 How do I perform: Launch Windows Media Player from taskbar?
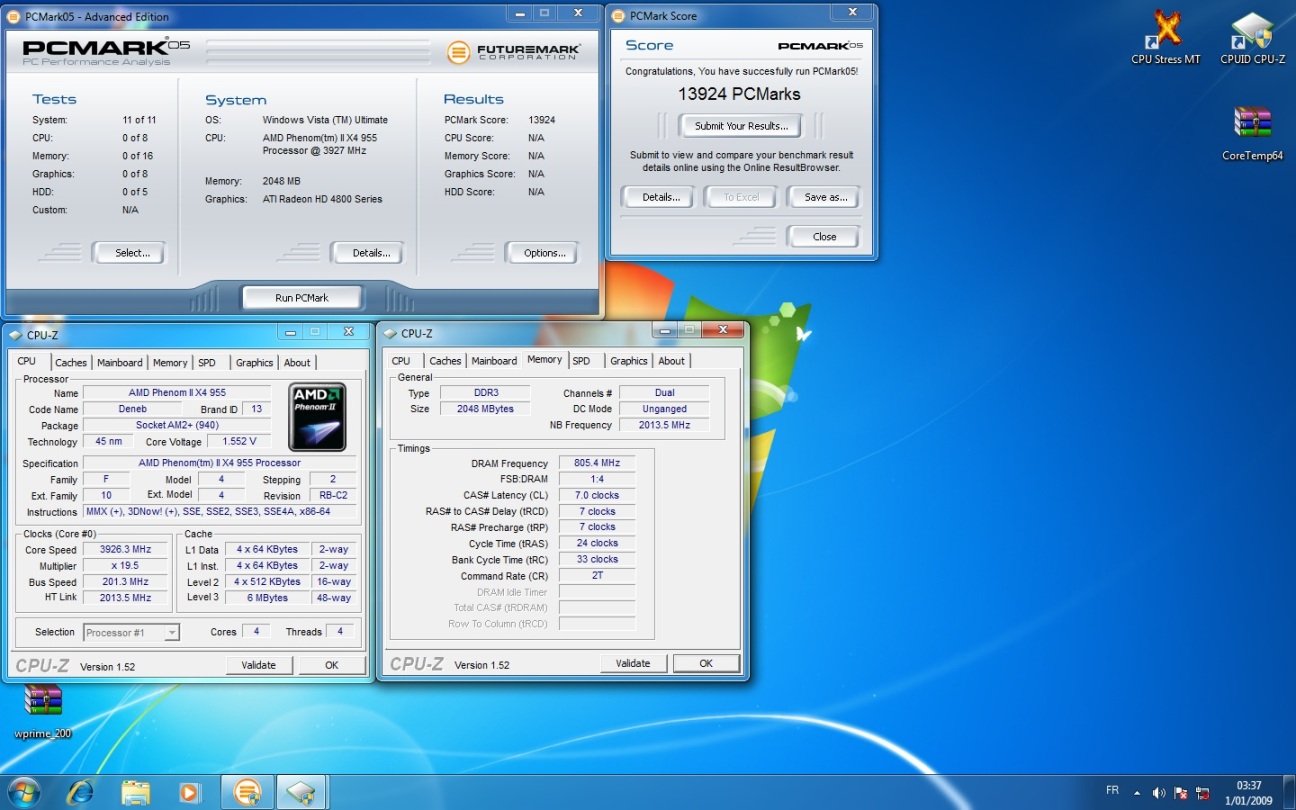point(189,792)
